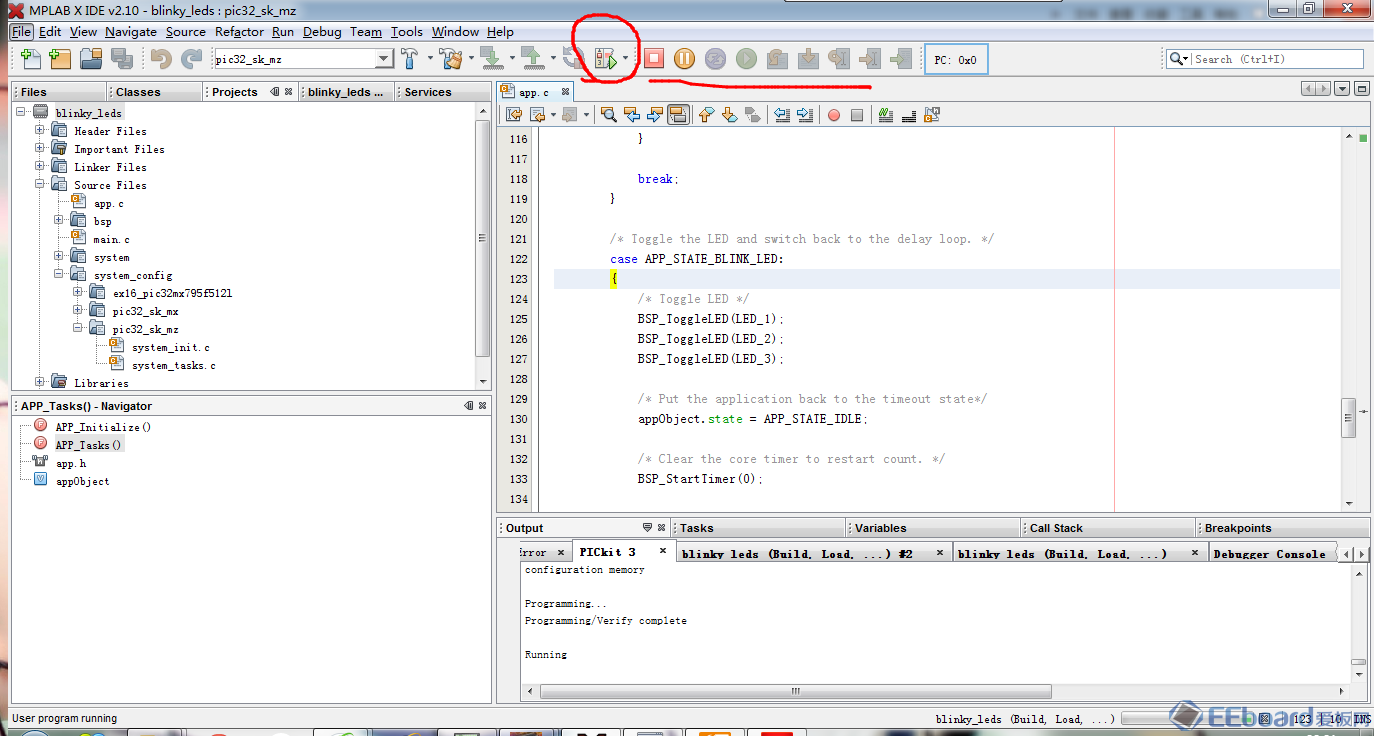Click the Step Into icon
1374x736 pixels.
pyautogui.click(x=808, y=59)
